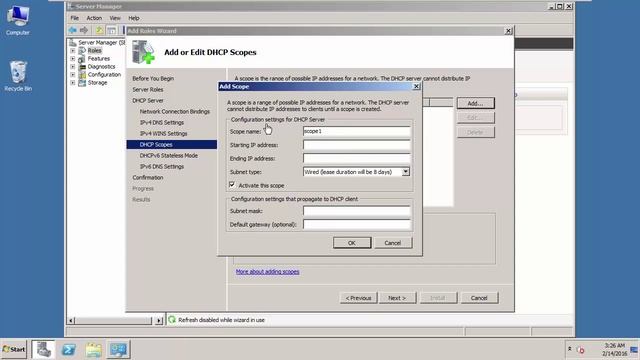
Task: Go to IPv4 DNS Settings step
Action: coord(162,122)
